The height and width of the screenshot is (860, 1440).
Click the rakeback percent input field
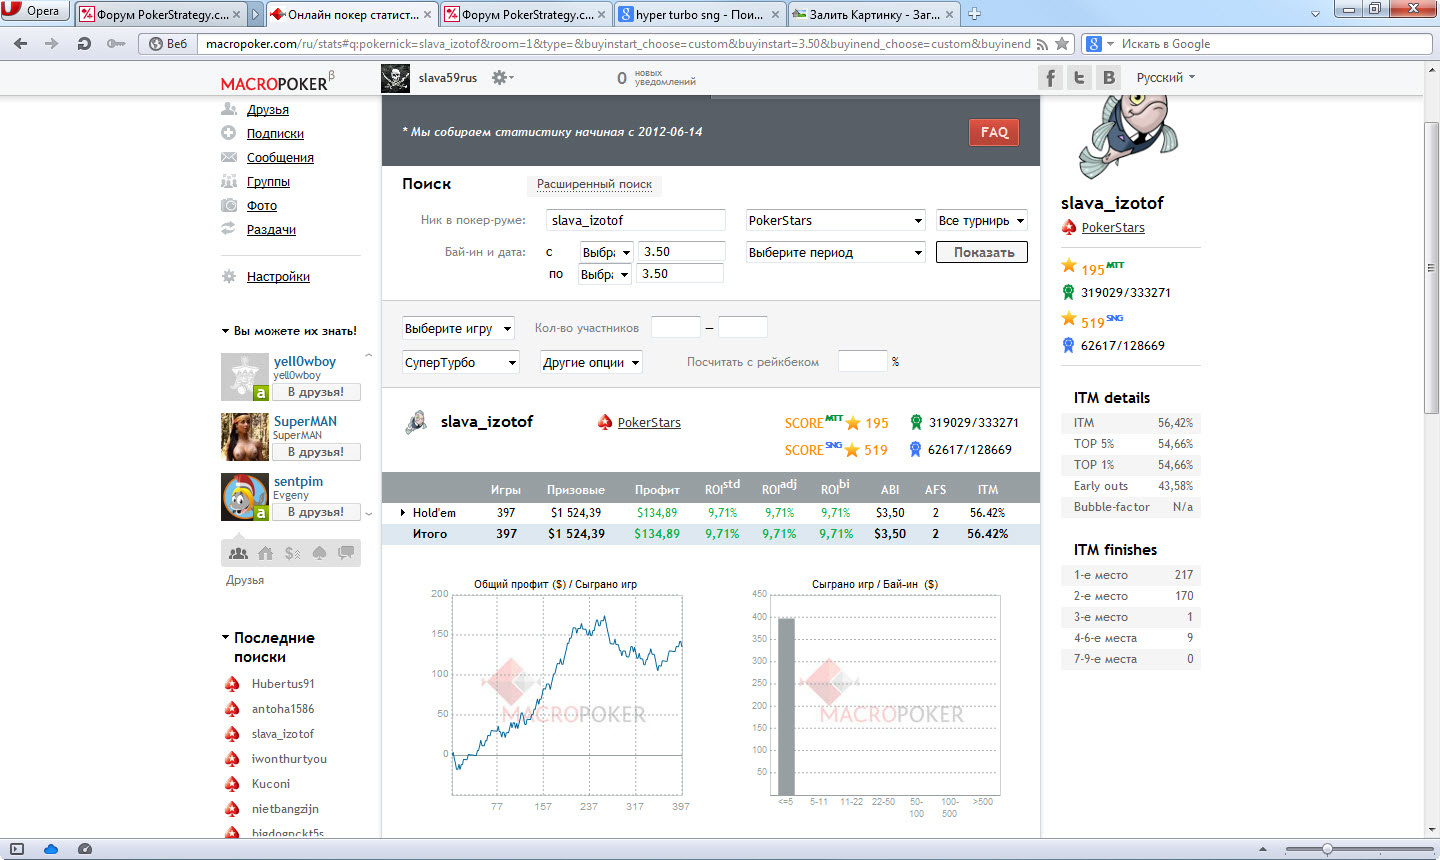pos(862,361)
